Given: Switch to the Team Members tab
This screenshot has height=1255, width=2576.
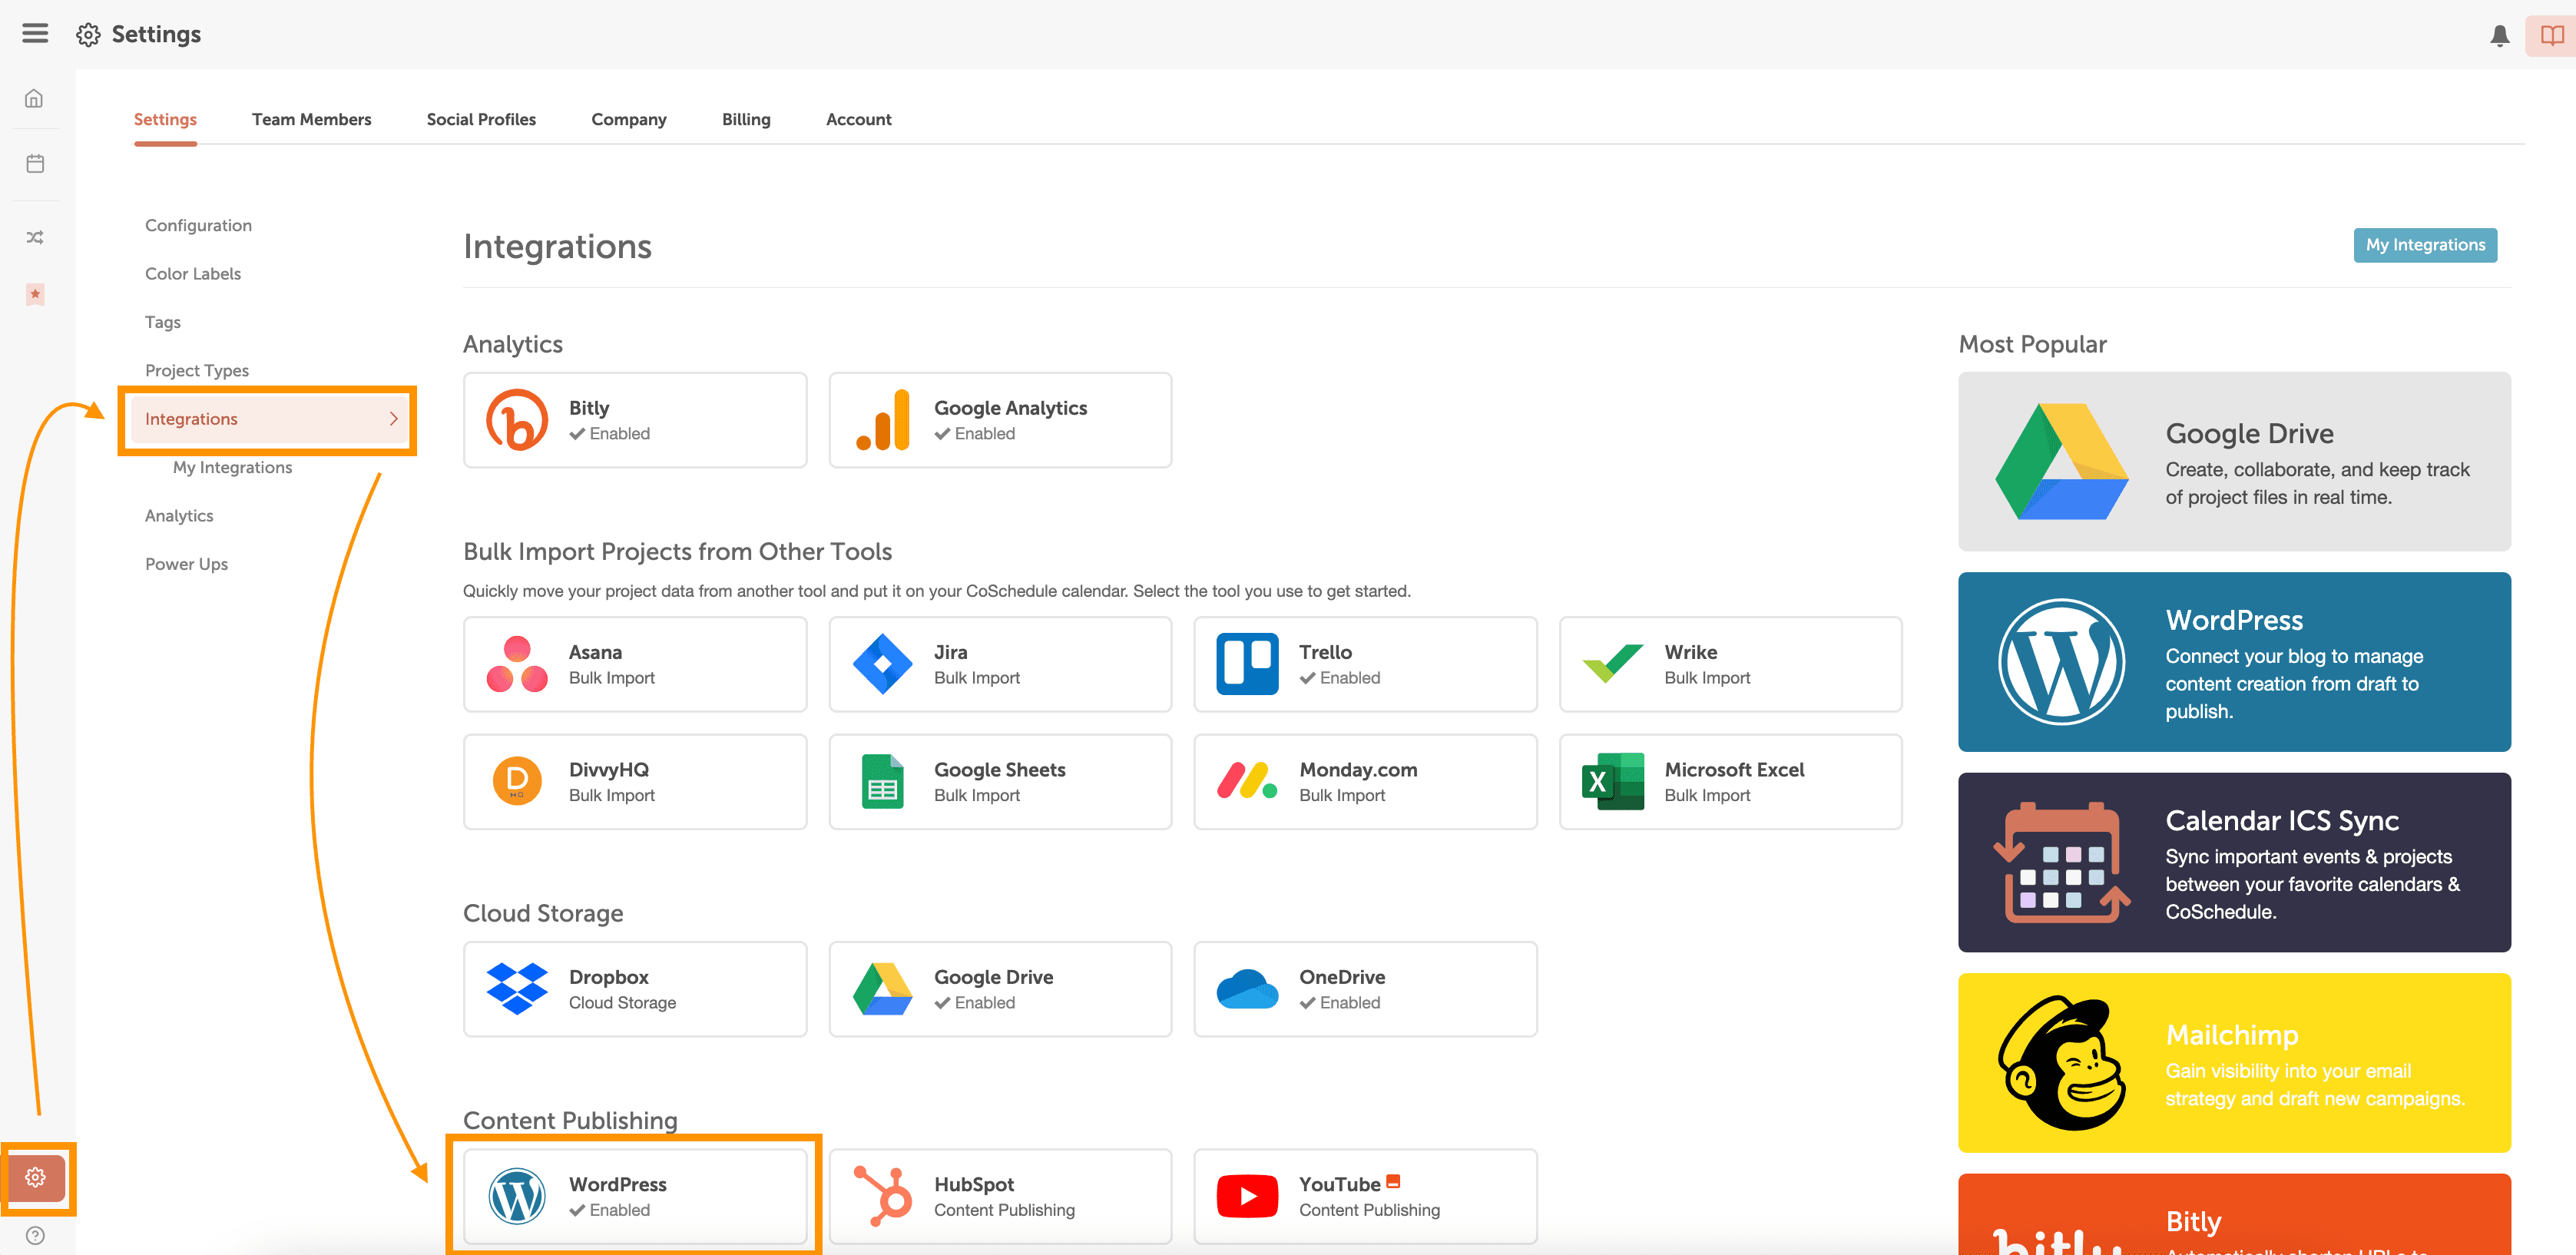Looking at the screenshot, I should point(311,119).
